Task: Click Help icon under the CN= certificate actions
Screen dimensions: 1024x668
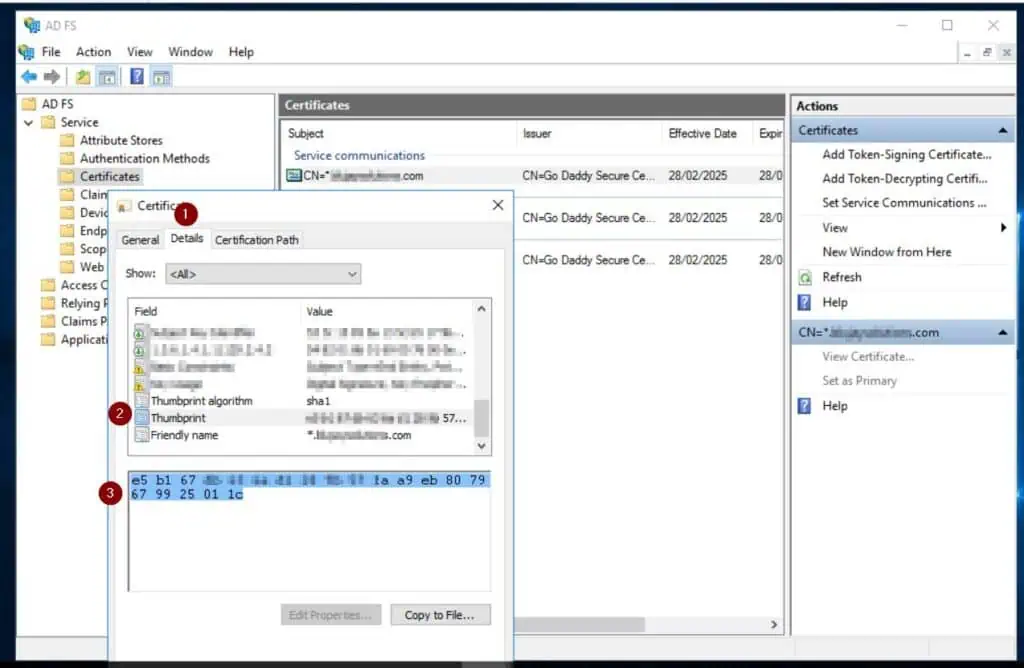Action: tap(805, 406)
